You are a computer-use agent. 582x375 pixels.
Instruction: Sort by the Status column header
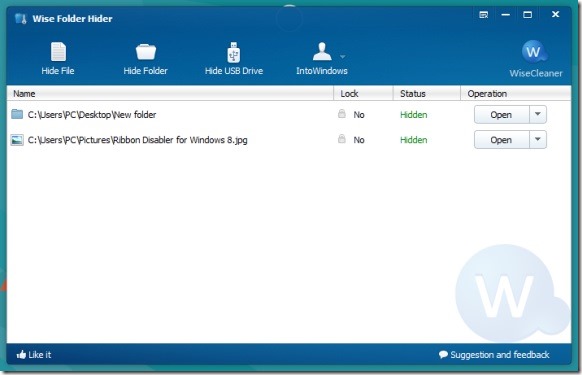coord(427,94)
